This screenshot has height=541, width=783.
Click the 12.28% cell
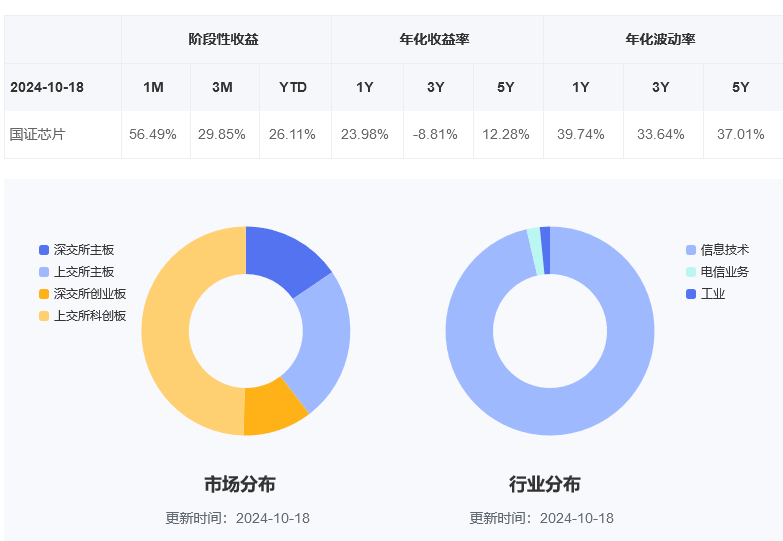[506, 134]
